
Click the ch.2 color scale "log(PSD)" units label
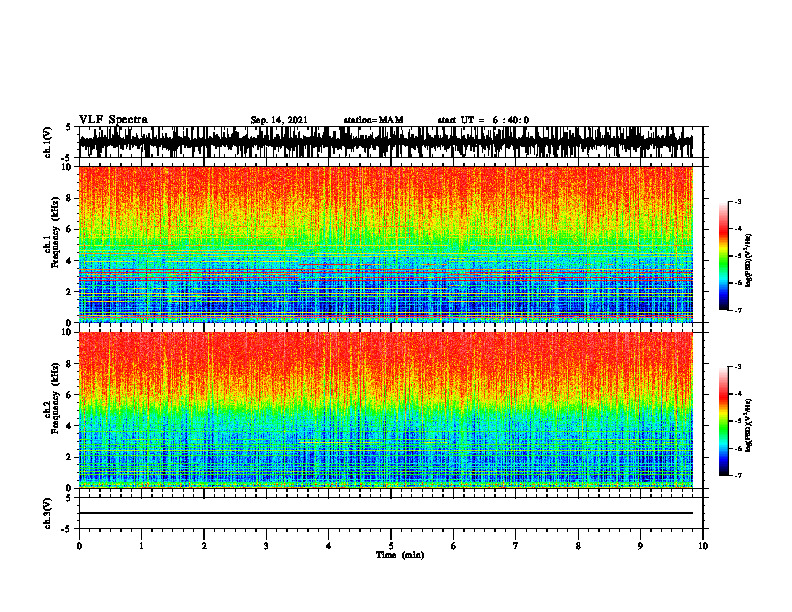pyautogui.click(x=748, y=426)
